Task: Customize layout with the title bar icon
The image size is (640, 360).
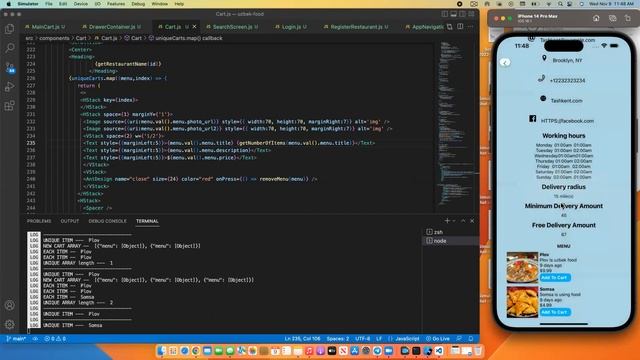Action: tap(471, 14)
